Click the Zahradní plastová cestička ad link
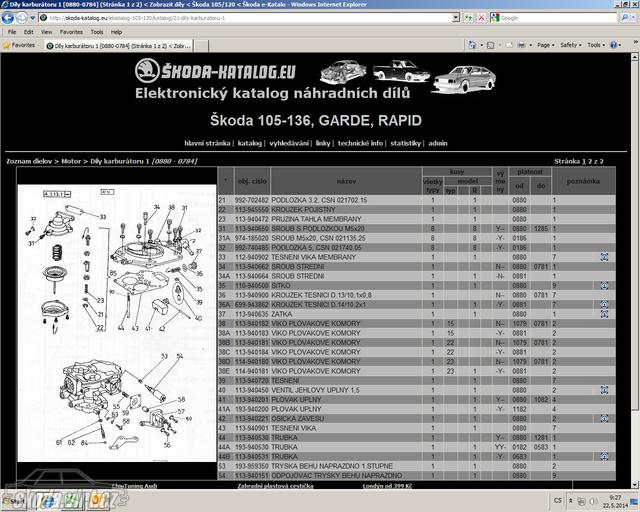 [x=275, y=486]
